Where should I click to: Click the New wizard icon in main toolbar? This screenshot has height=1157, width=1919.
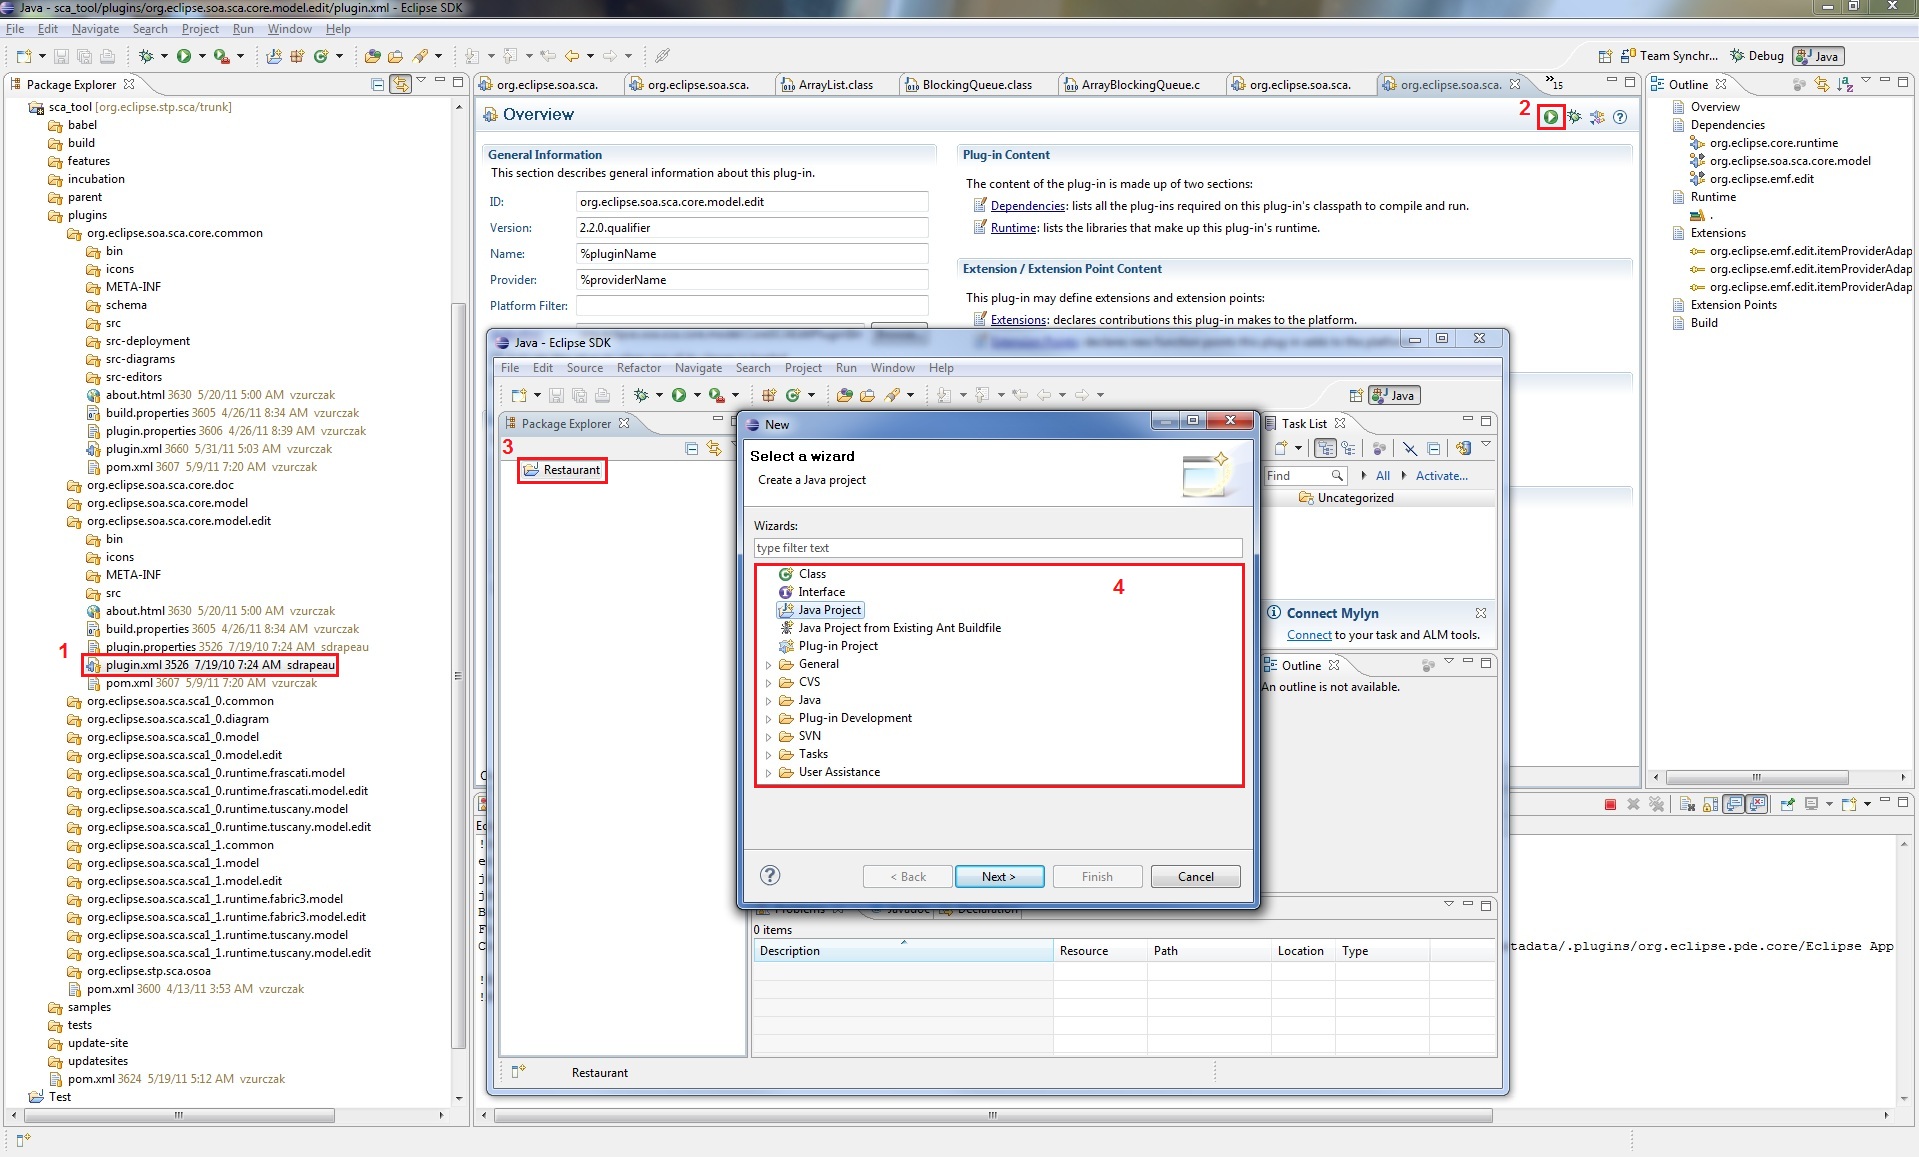coord(24,56)
